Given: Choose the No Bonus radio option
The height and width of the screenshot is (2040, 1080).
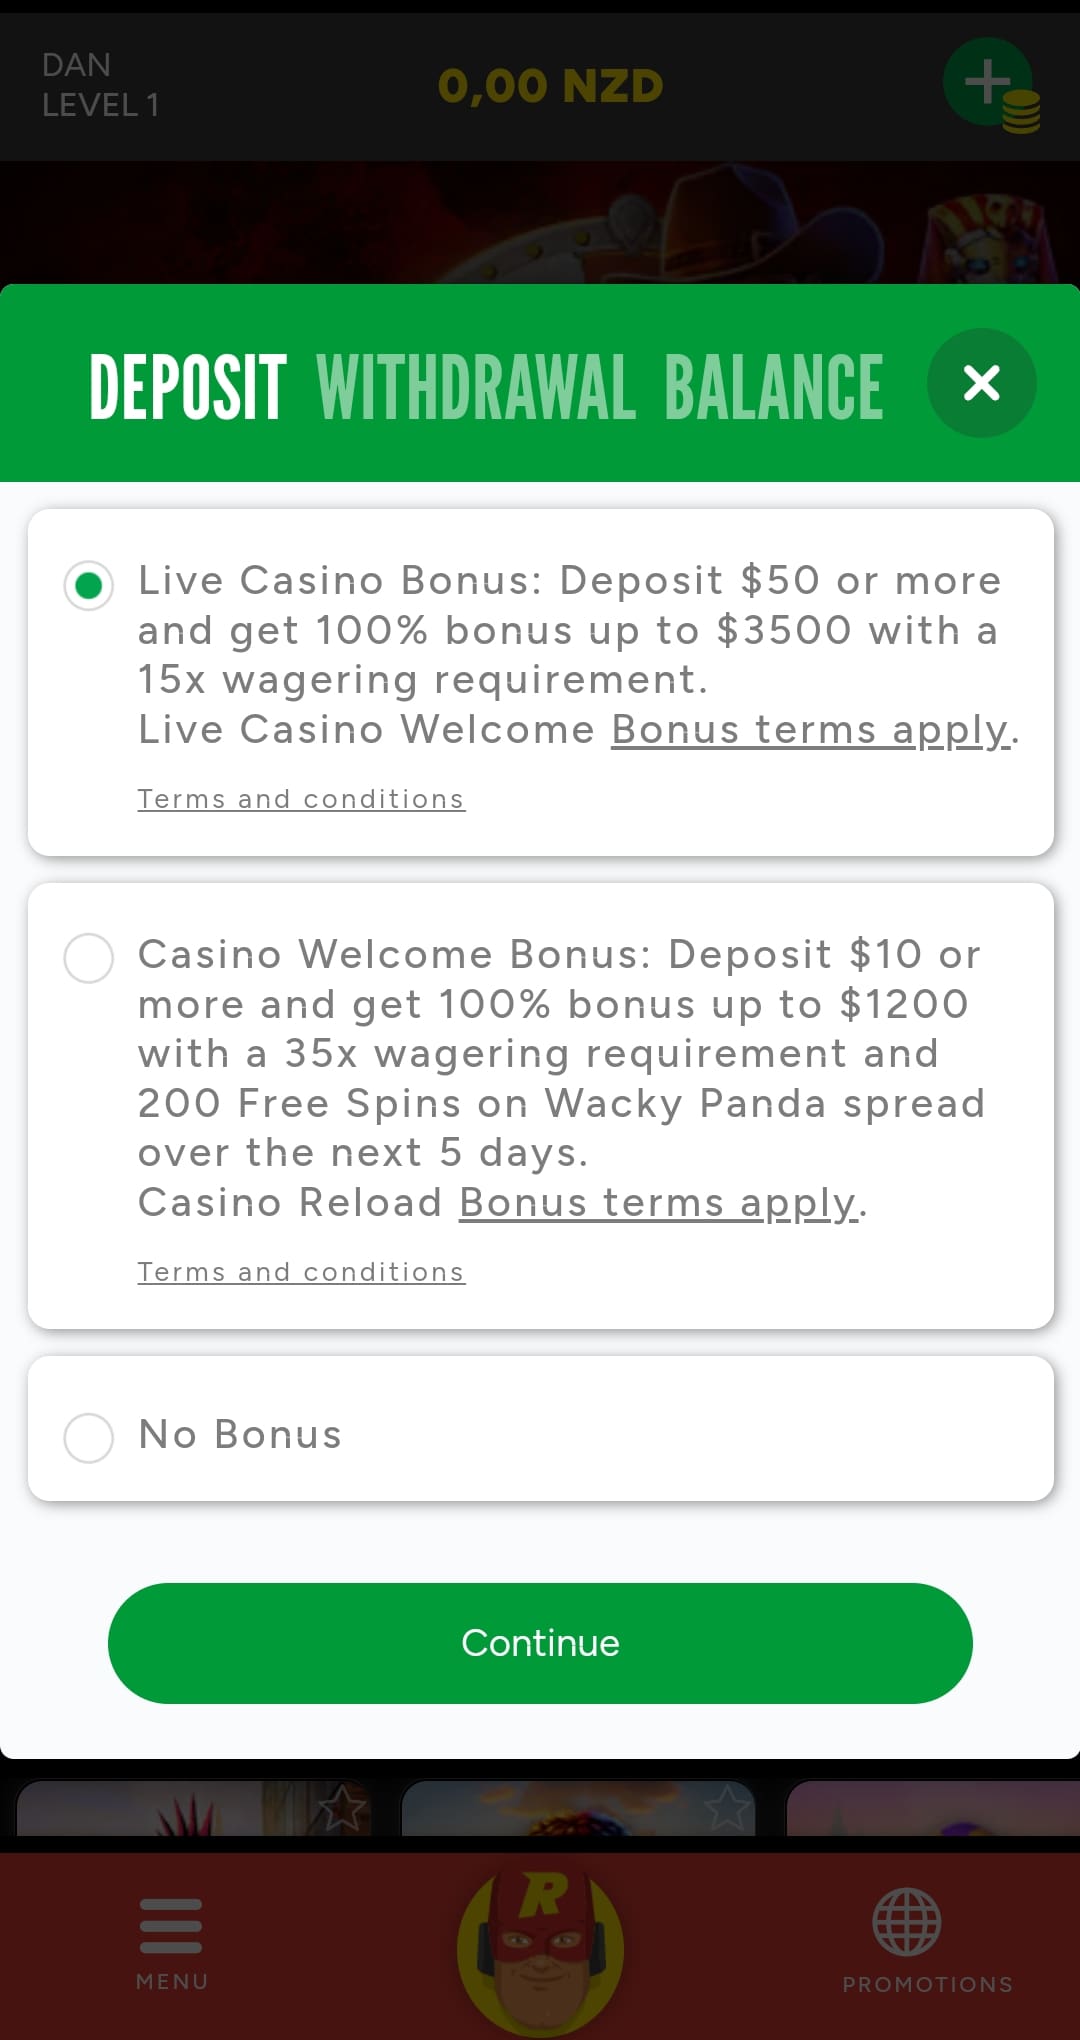Looking at the screenshot, I should (89, 1437).
